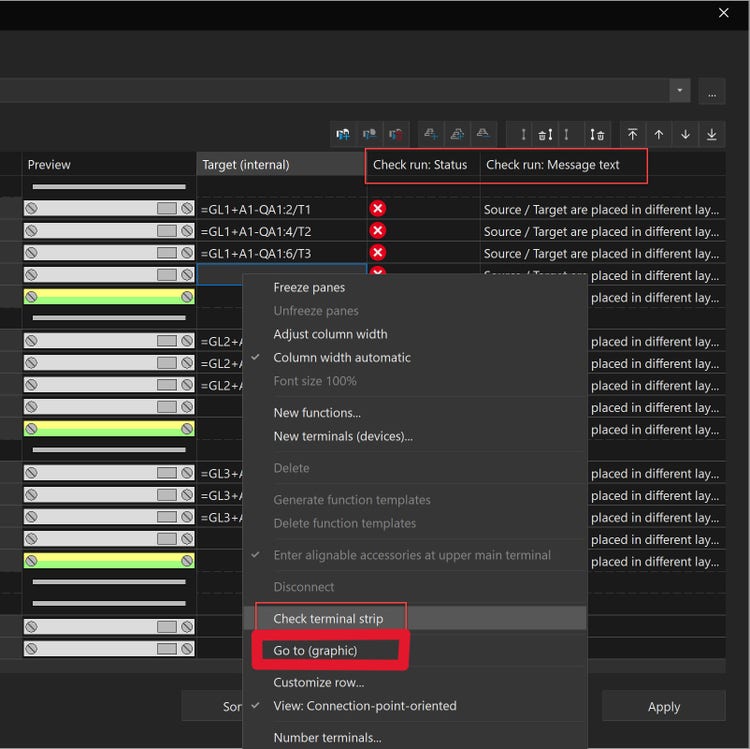Open the dropdown arrow of the top combo box
Screen dimensions: 750x749
tap(680, 90)
